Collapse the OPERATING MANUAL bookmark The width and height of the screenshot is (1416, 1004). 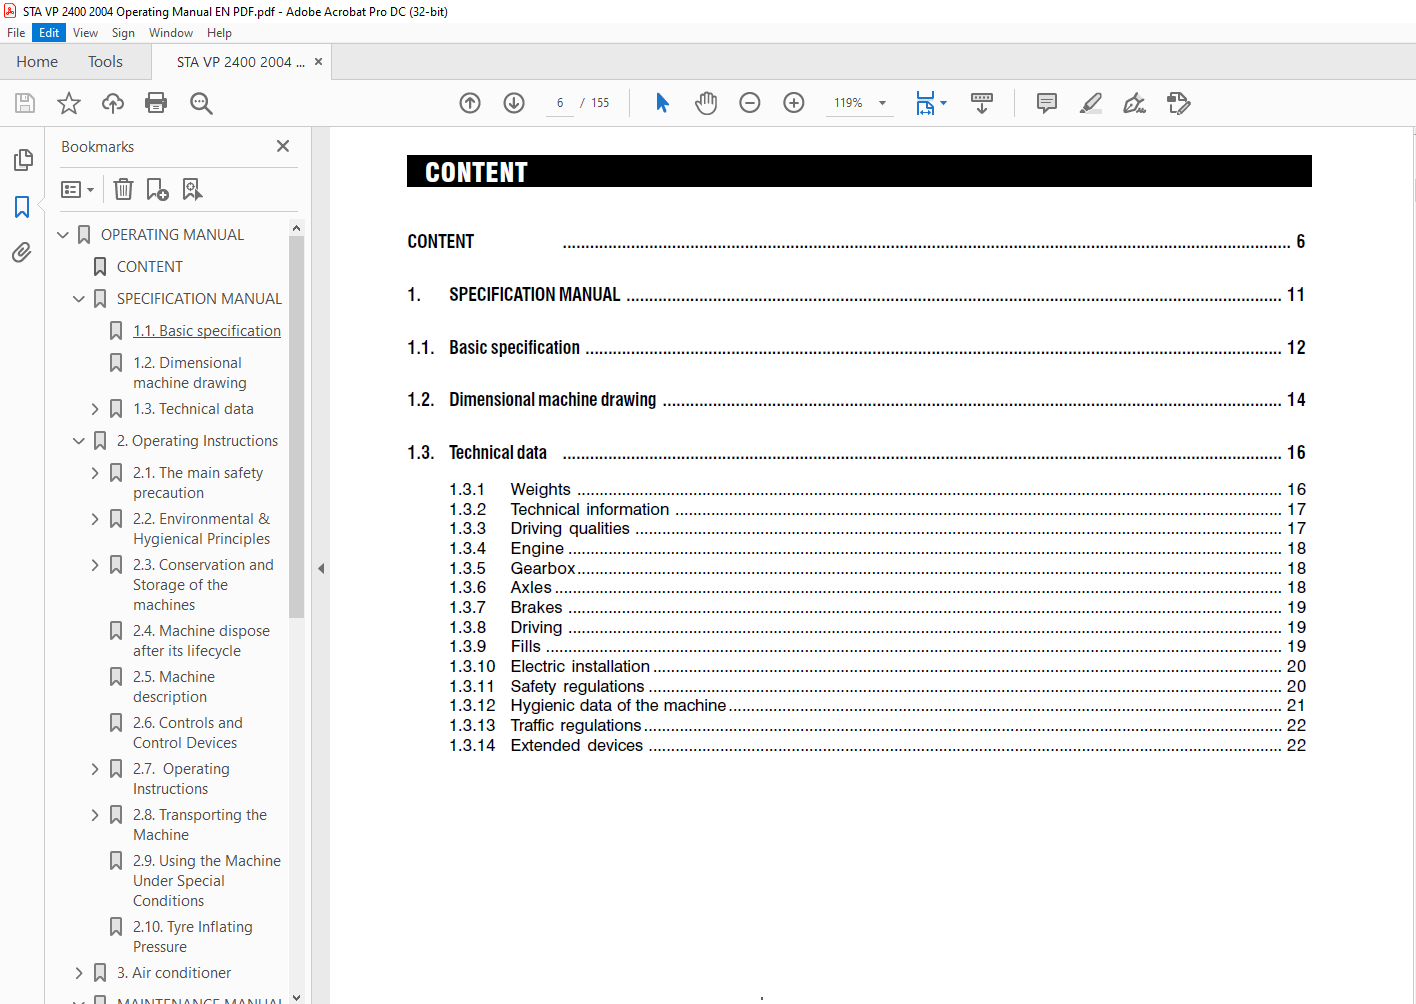63,235
